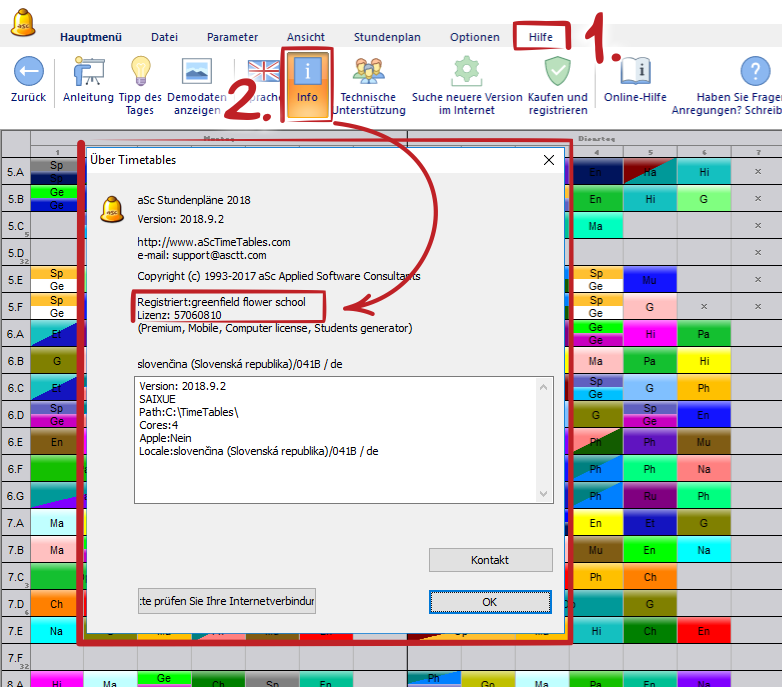Click orange Ch card in Dienstag 7.C row
782x687 pixels.
[650, 577]
